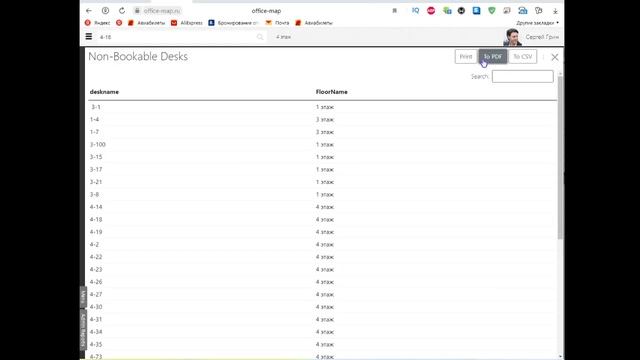This screenshot has width=640, height=360.
Task: Click the user avatar photo
Action: (512, 37)
